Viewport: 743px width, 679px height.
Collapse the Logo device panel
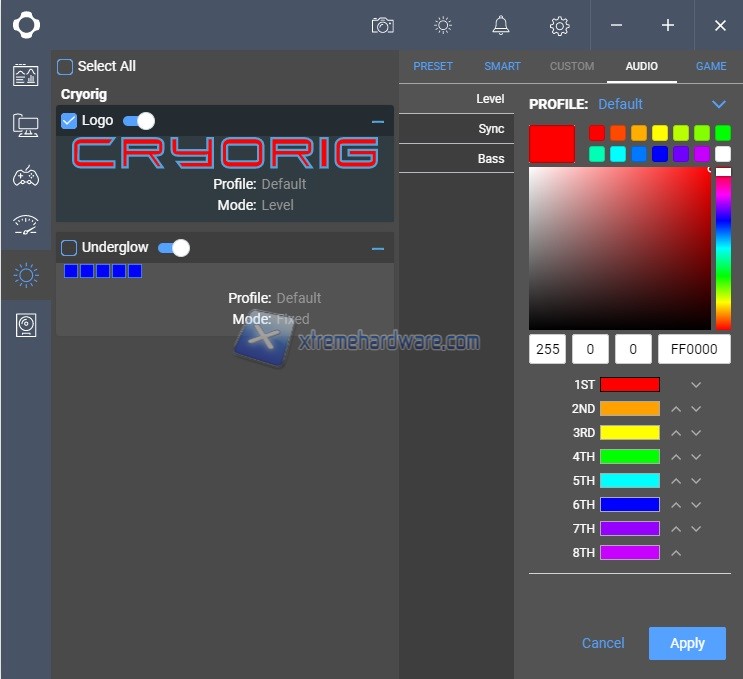tap(377, 122)
